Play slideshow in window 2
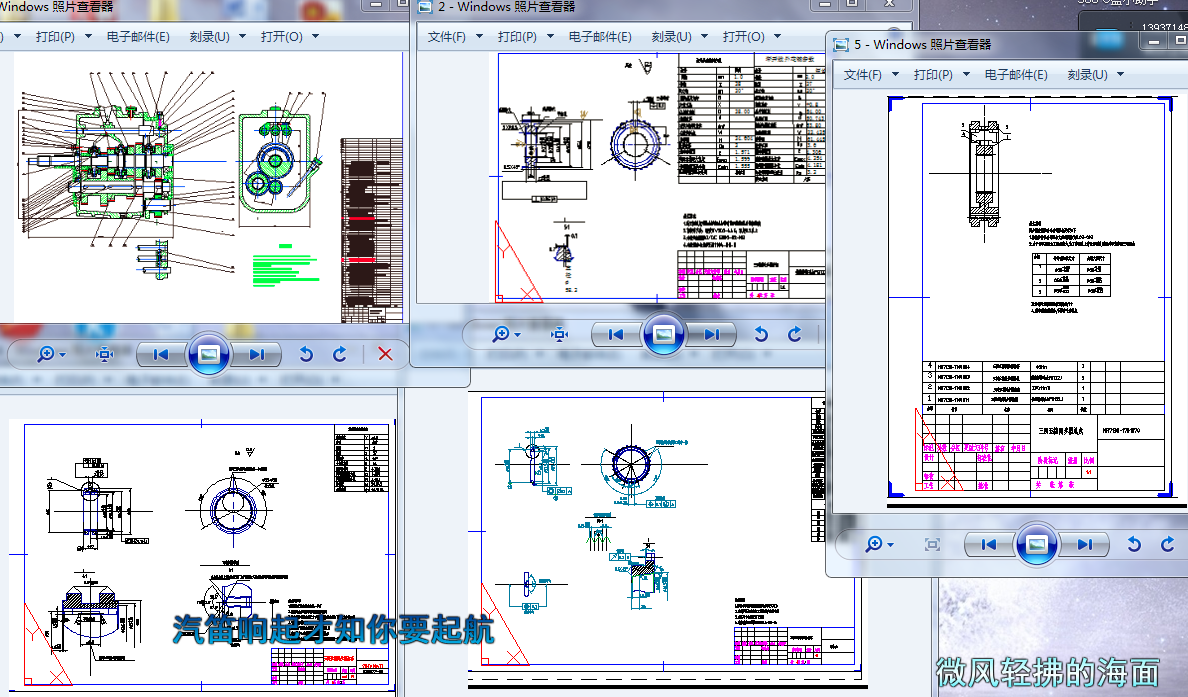Viewport: 1188px width, 697px height. point(664,334)
